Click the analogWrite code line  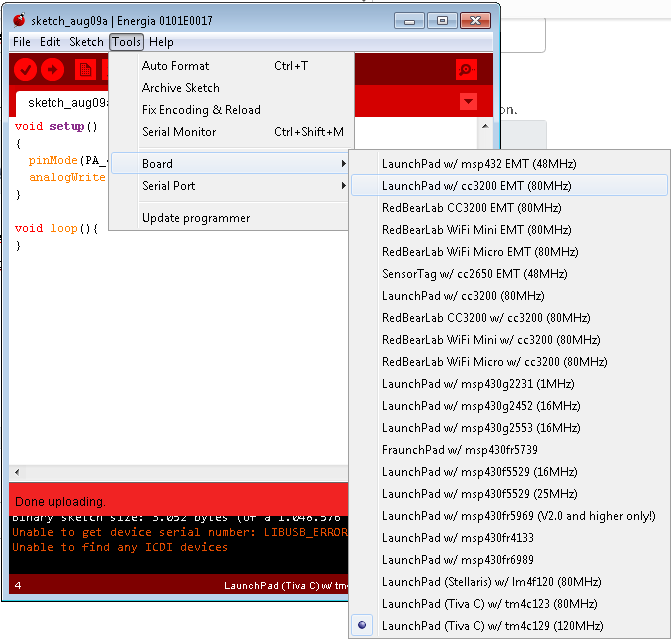tap(67, 177)
